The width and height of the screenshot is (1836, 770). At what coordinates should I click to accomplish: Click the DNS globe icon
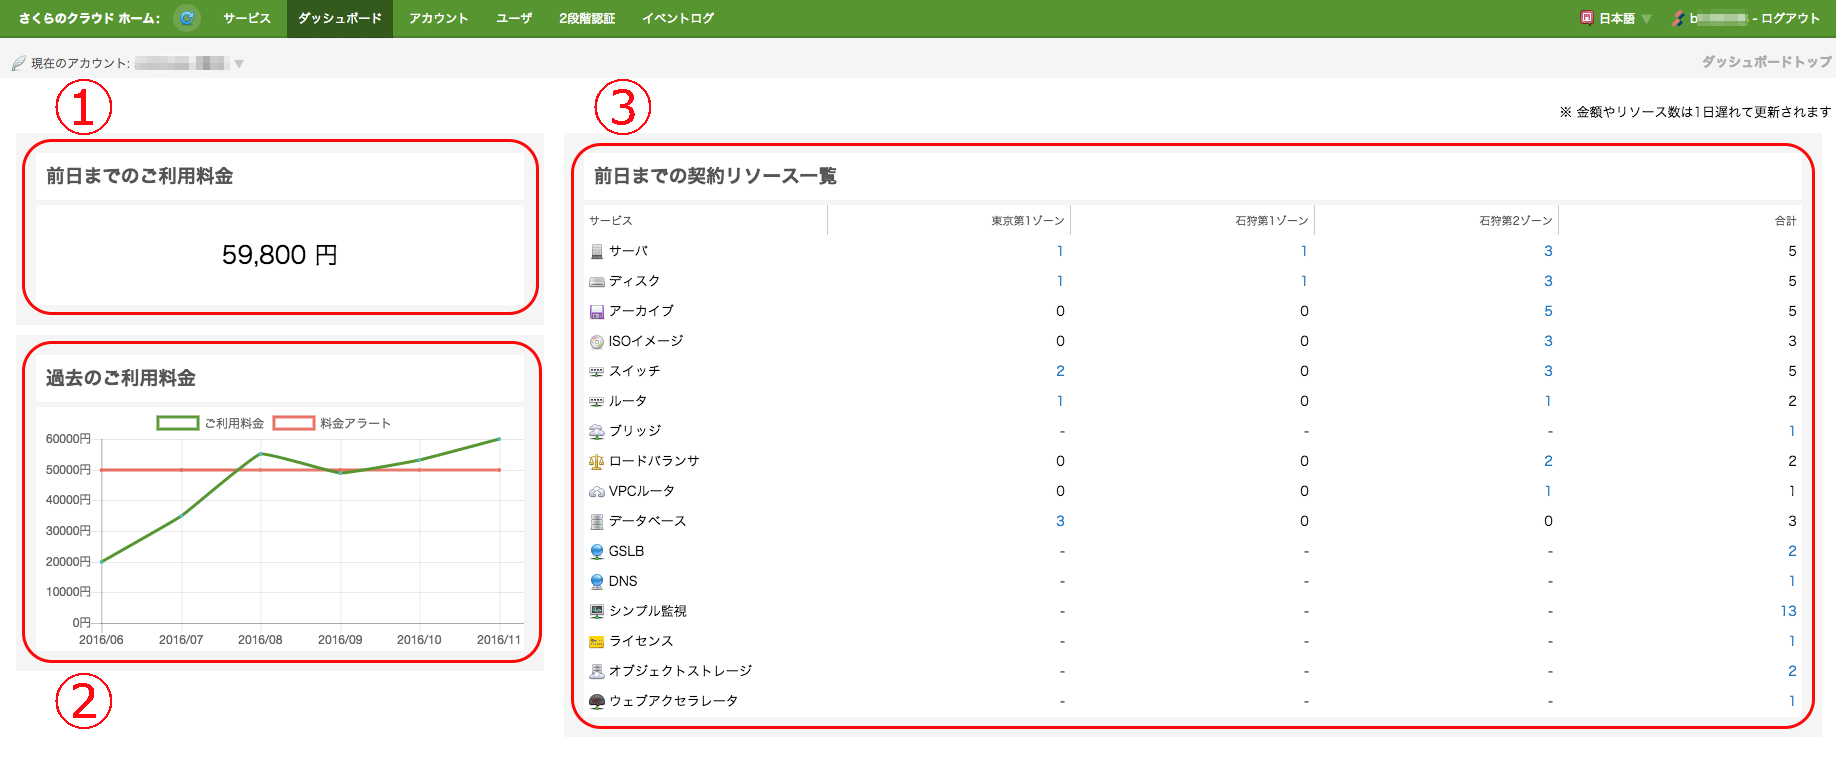click(597, 582)
